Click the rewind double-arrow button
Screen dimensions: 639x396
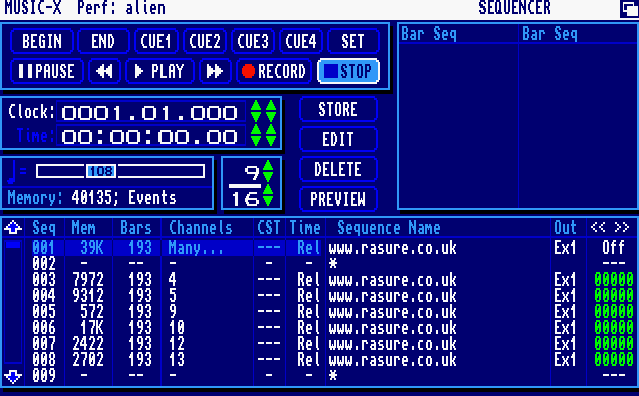(x=104, y=71)
